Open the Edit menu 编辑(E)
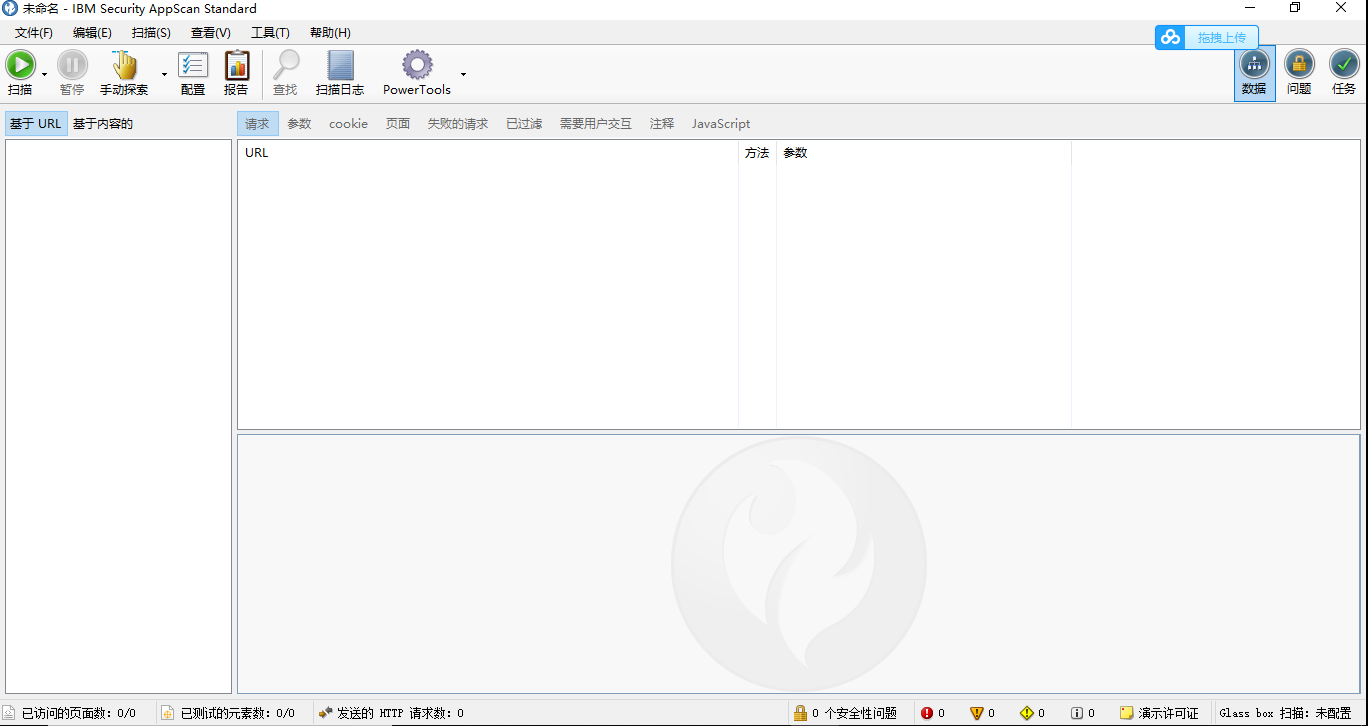Image resolution: width=1368 pixels, height=726 pixels. click(x=92, y=33)
